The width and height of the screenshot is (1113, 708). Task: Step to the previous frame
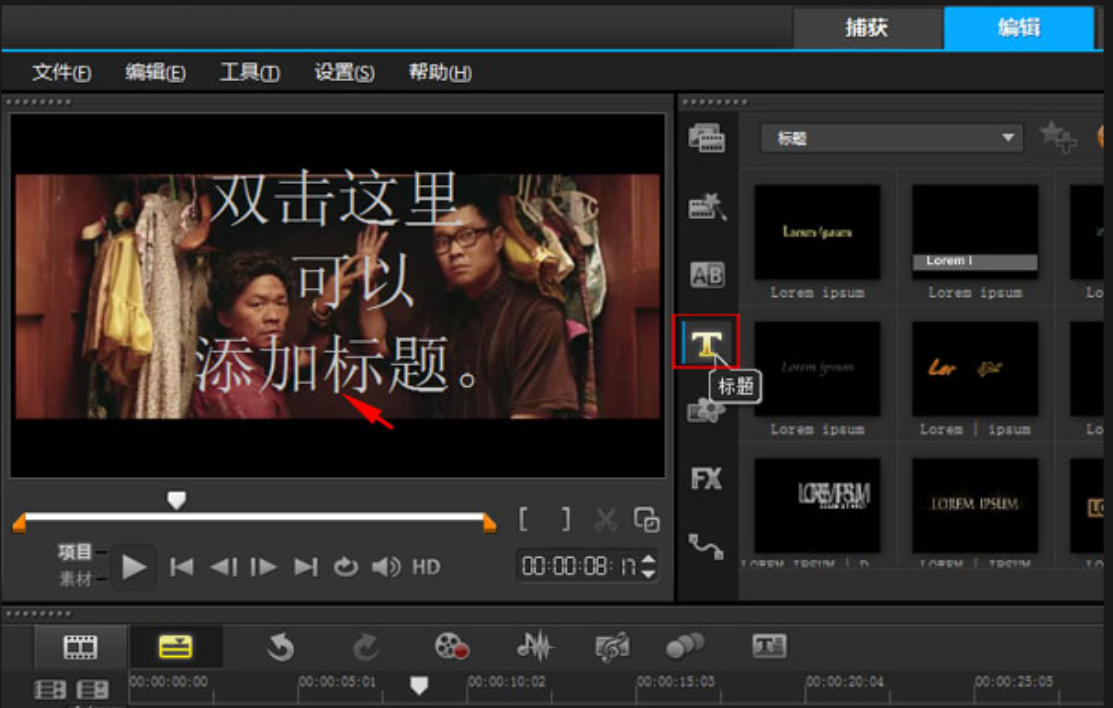pyautogui.click(x=224, y=567)
